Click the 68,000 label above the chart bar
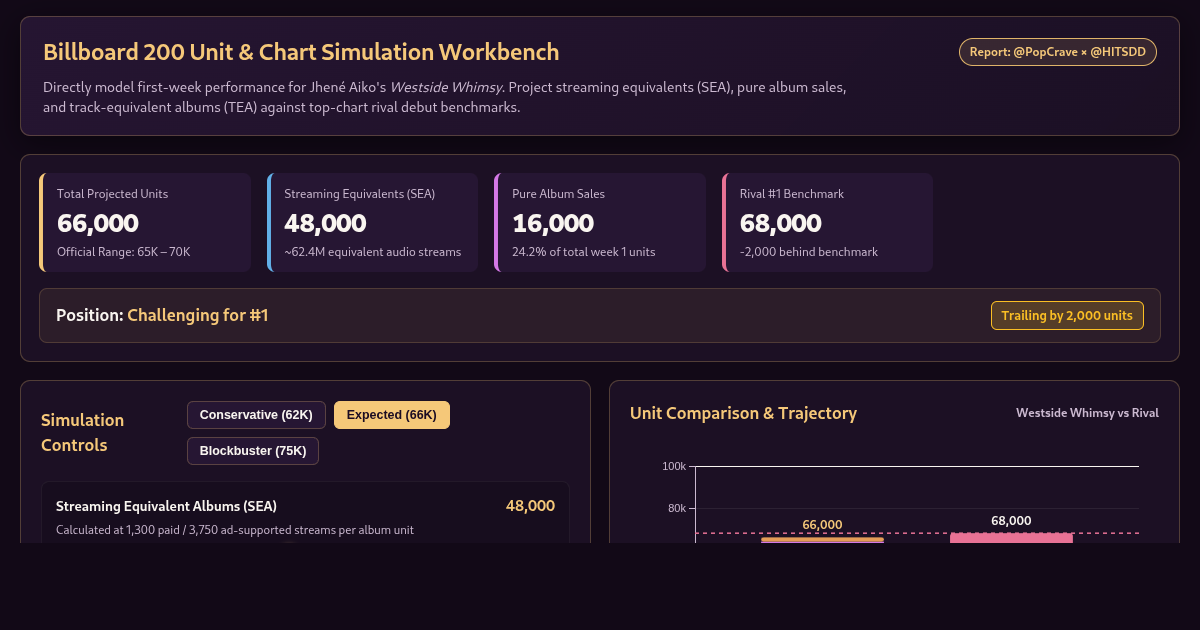This screenshot has height=630, width=1200. (1011, 521)
